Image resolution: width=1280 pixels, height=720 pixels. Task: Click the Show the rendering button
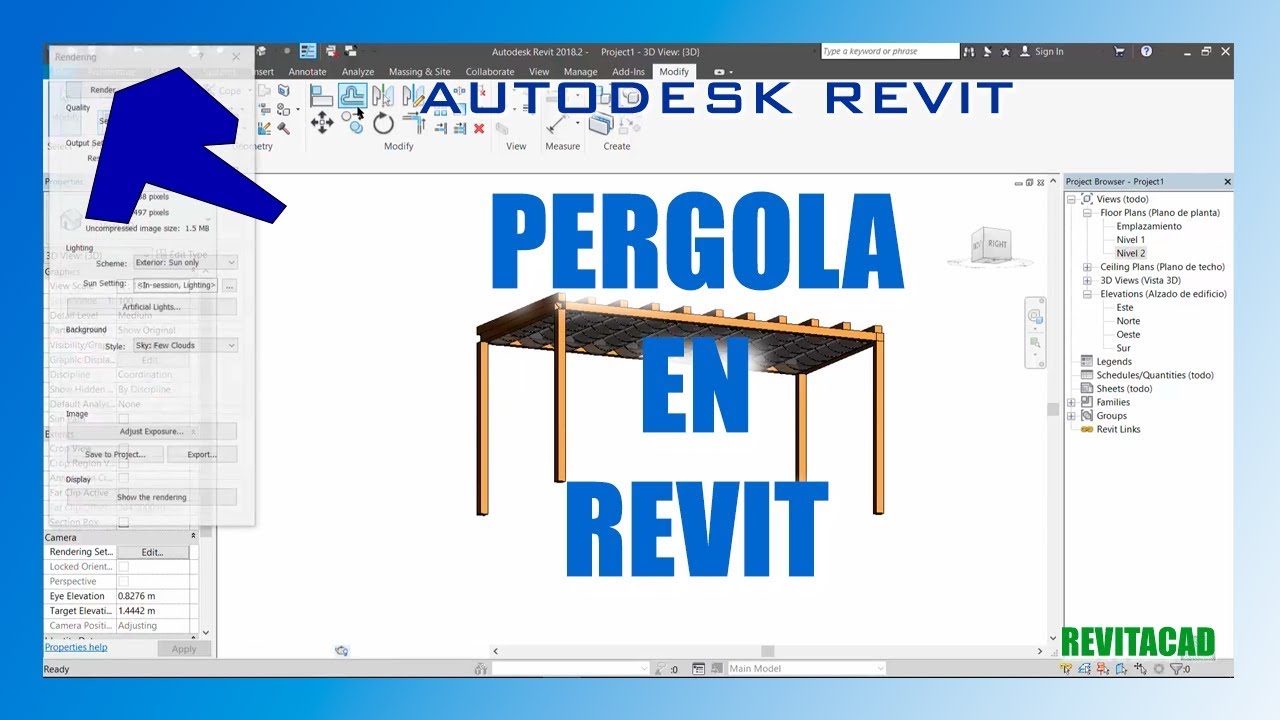(x=152, y=497)
